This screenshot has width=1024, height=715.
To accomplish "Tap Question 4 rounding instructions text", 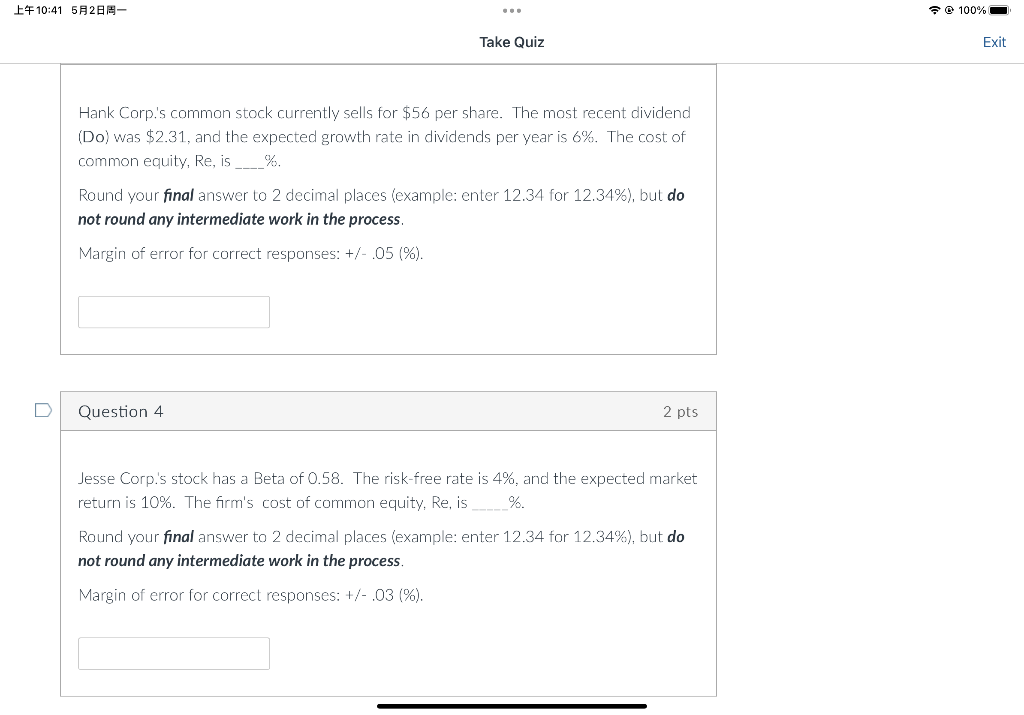I will (x=381, y=548).
